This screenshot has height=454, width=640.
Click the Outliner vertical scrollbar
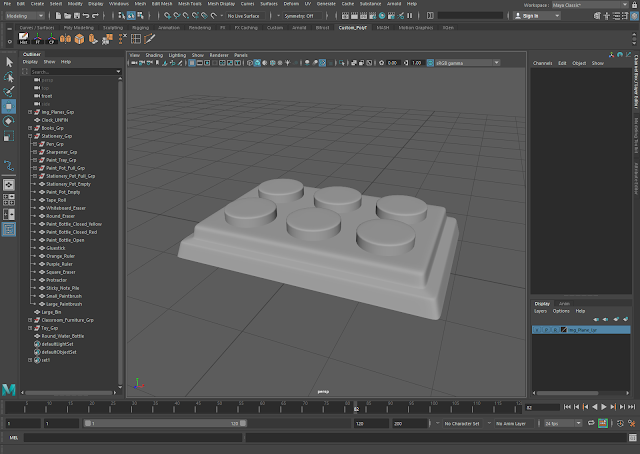[x=120, y=233]
